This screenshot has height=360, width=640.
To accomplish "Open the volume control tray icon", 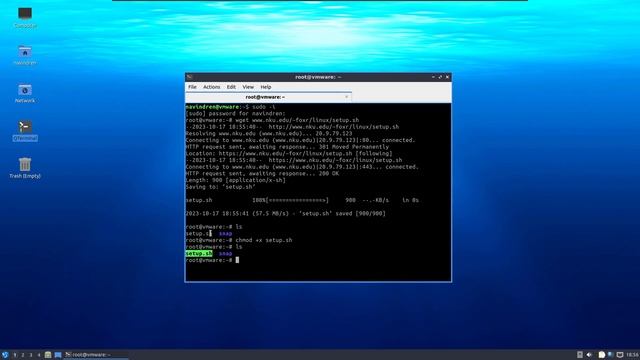I will pyautogui.click(x=589, y=355).
